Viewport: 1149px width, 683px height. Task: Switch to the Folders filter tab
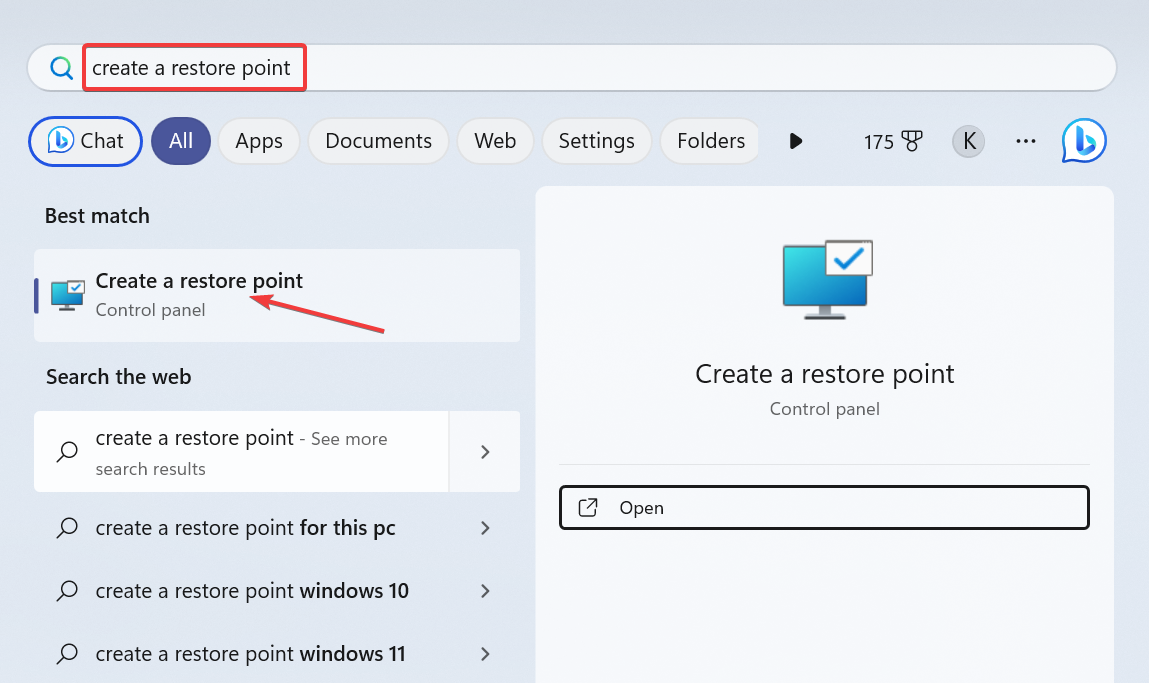[x=710, y=141]
